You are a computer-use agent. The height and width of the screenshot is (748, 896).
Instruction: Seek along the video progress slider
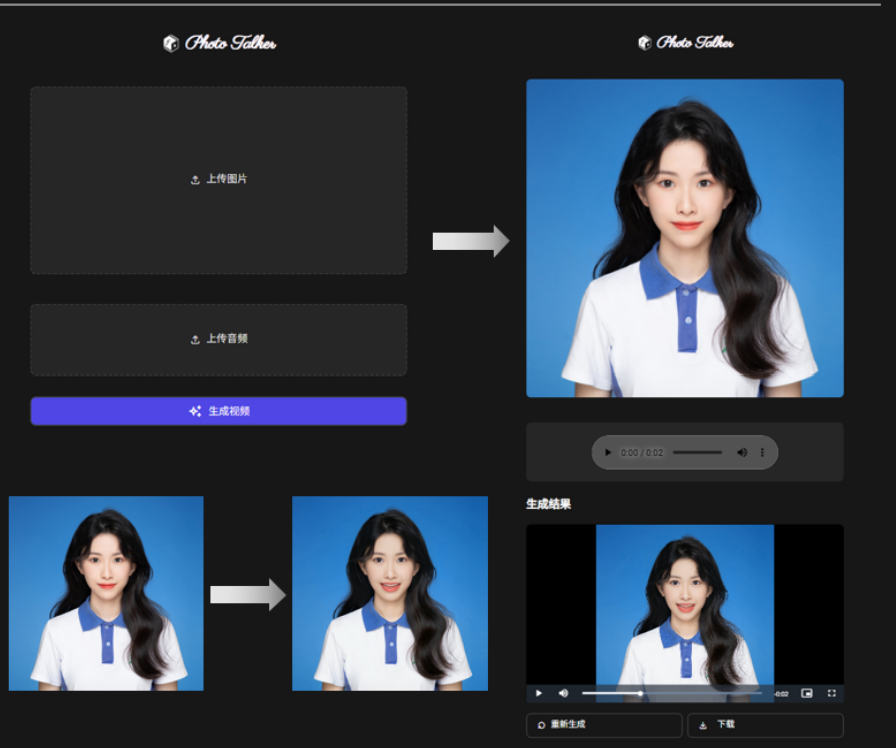point(671,693)
